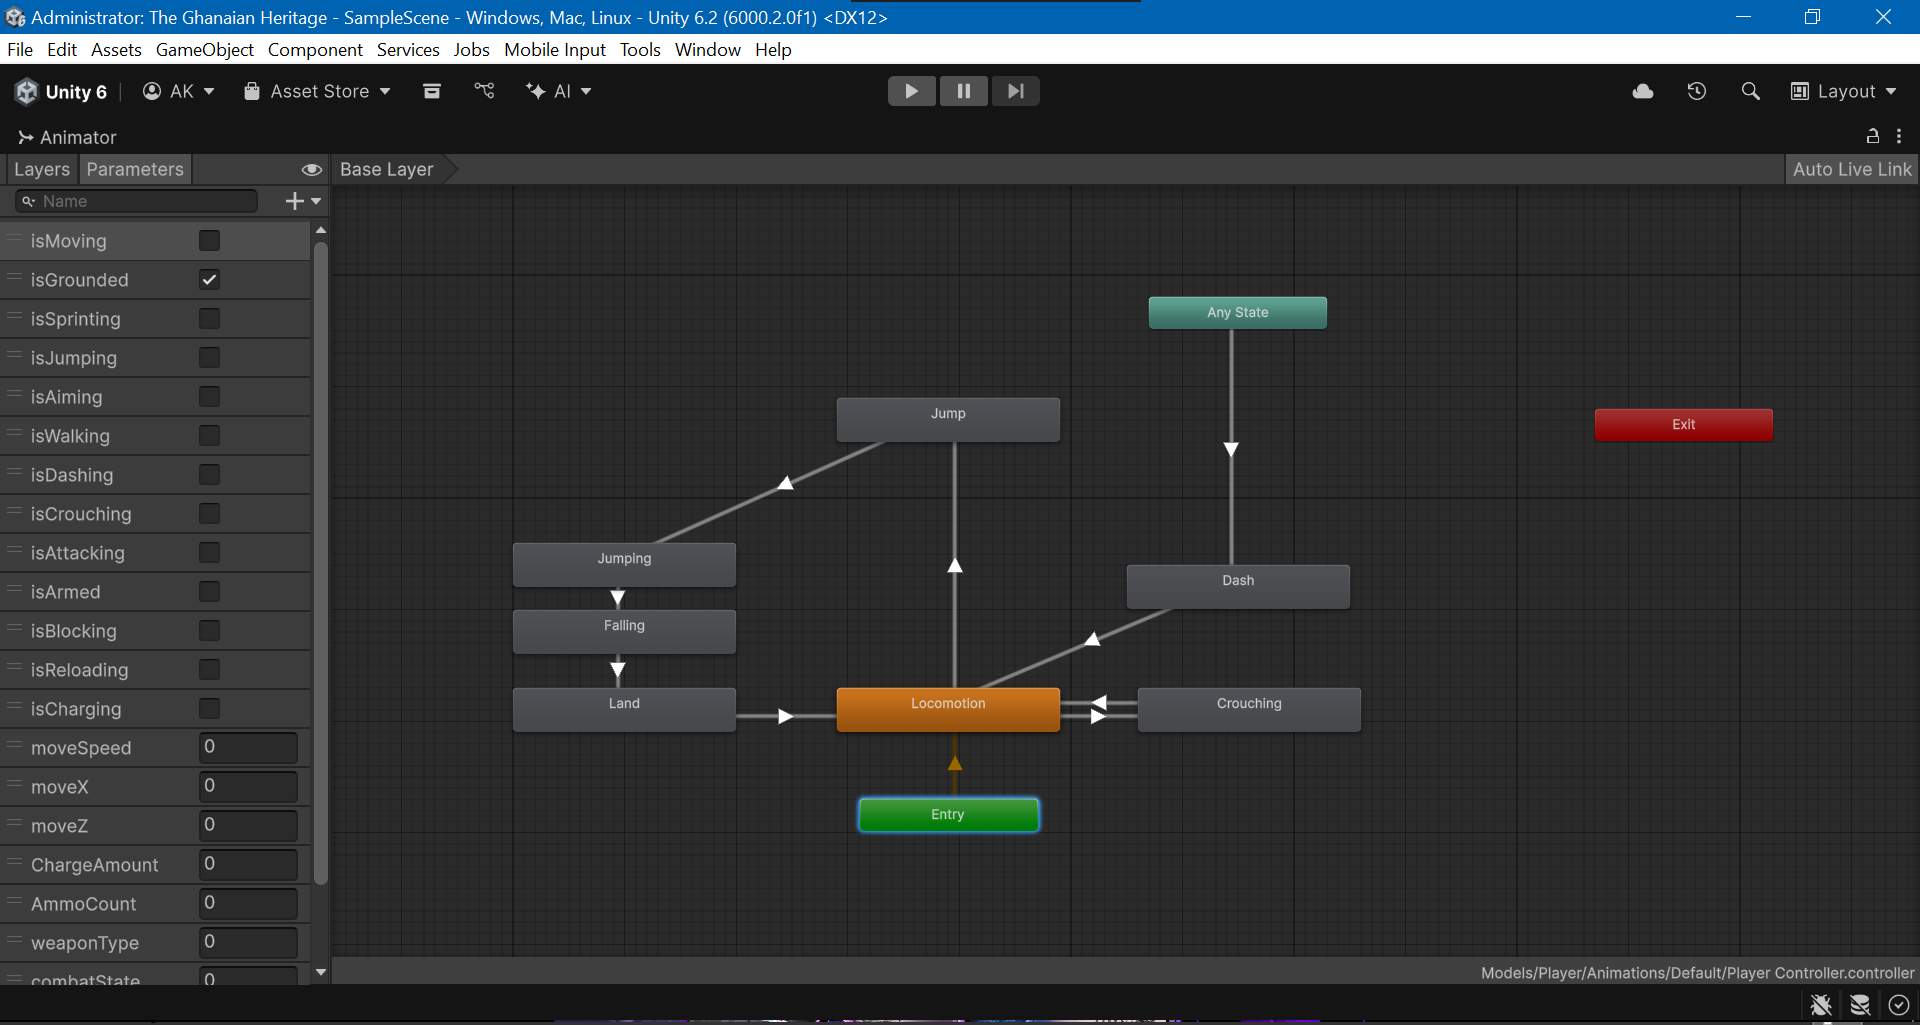Toggle the isSprinting checkbox
1920x1025 pixels.
pyautogui.click(x=209, y=318)
